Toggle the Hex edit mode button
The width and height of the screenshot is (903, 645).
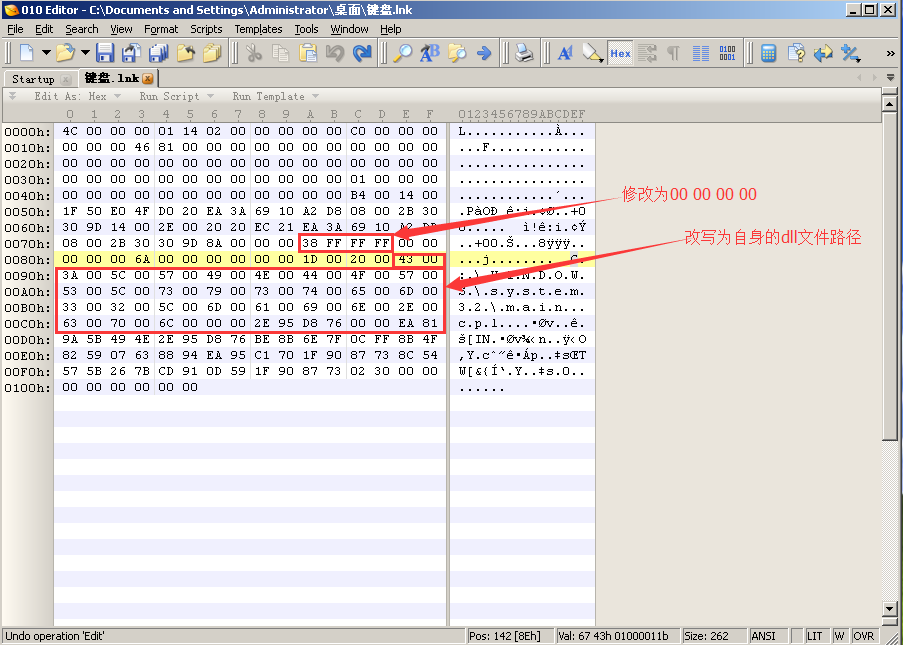coord(620,53)
